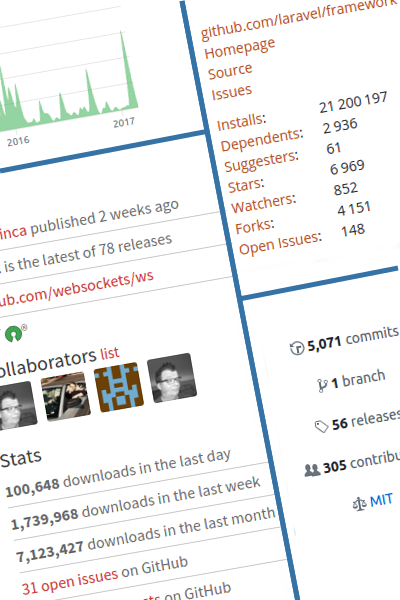Click the rightmost collaborator avatar with glasses
Viewport: 400px width, 600px height.
pos(172,378)
